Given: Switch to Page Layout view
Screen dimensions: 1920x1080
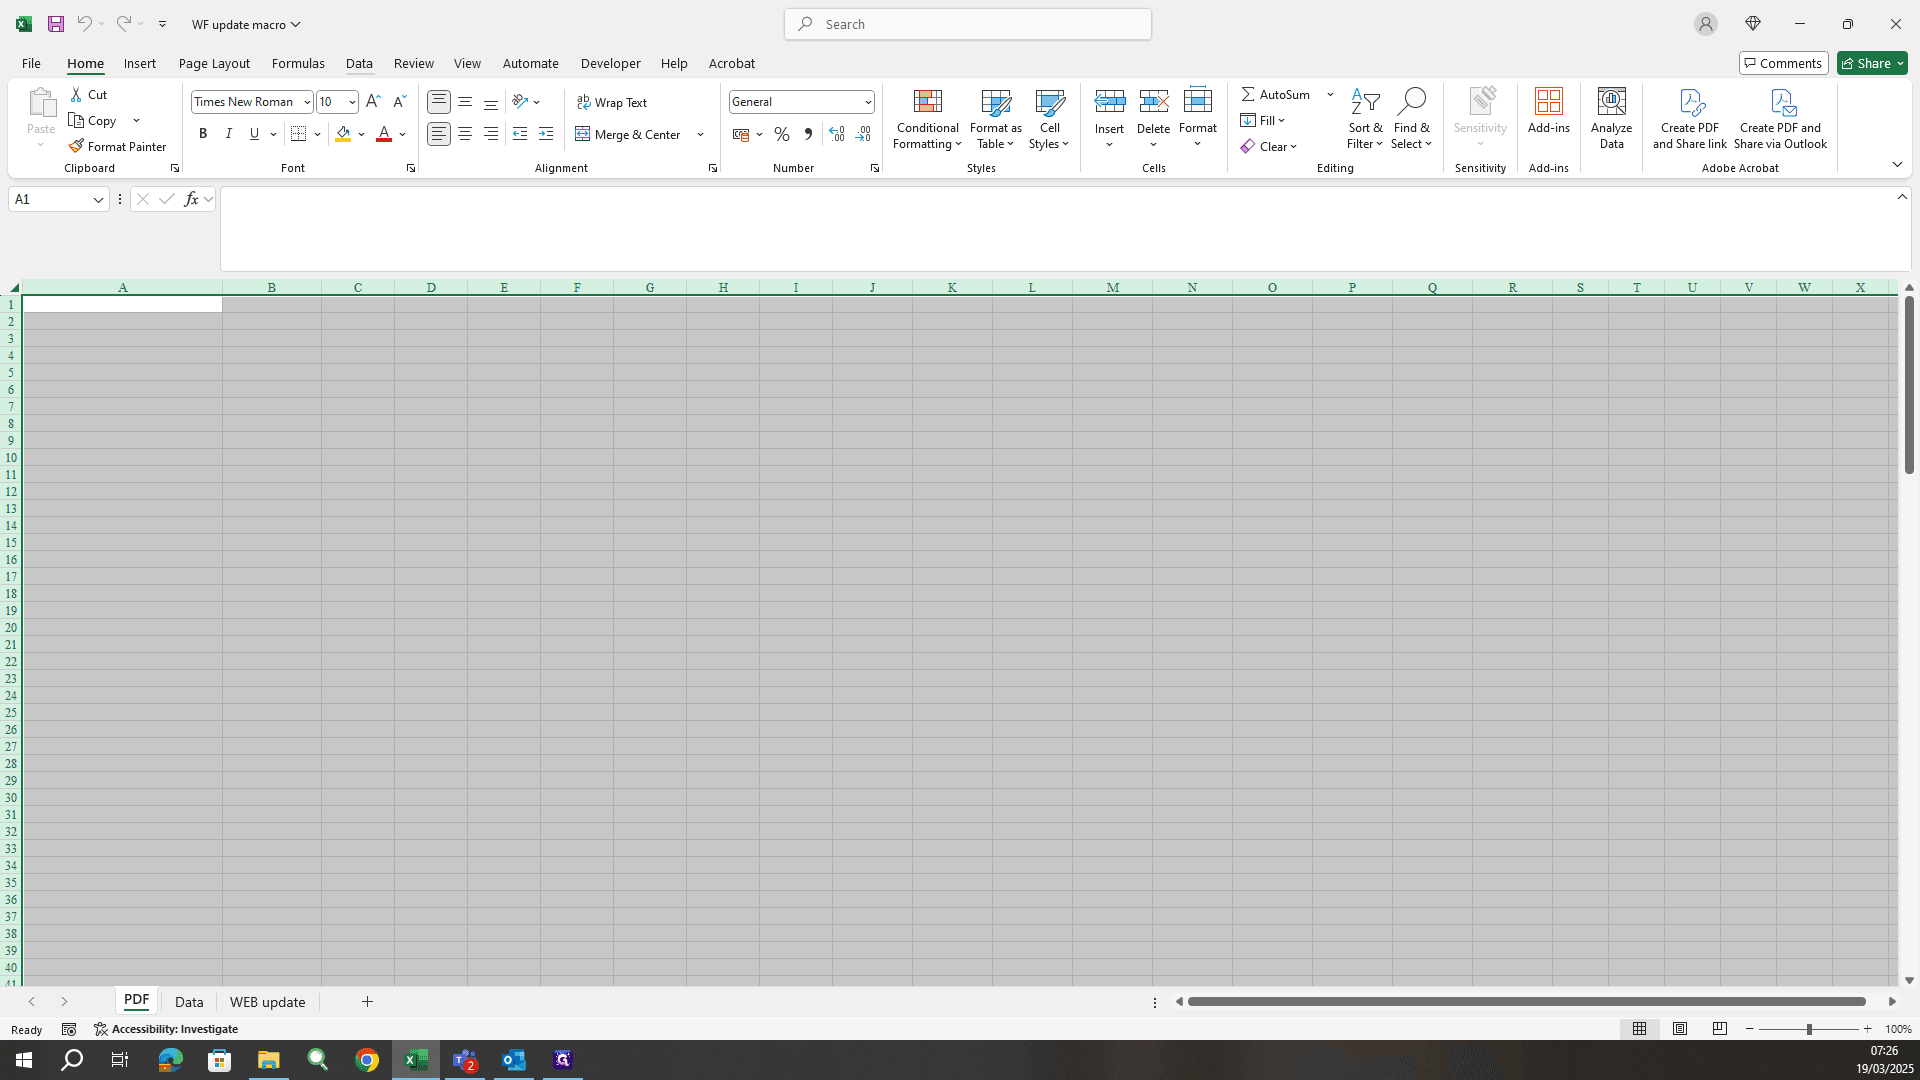Looking at the screenshot, I should 1680,1029.
